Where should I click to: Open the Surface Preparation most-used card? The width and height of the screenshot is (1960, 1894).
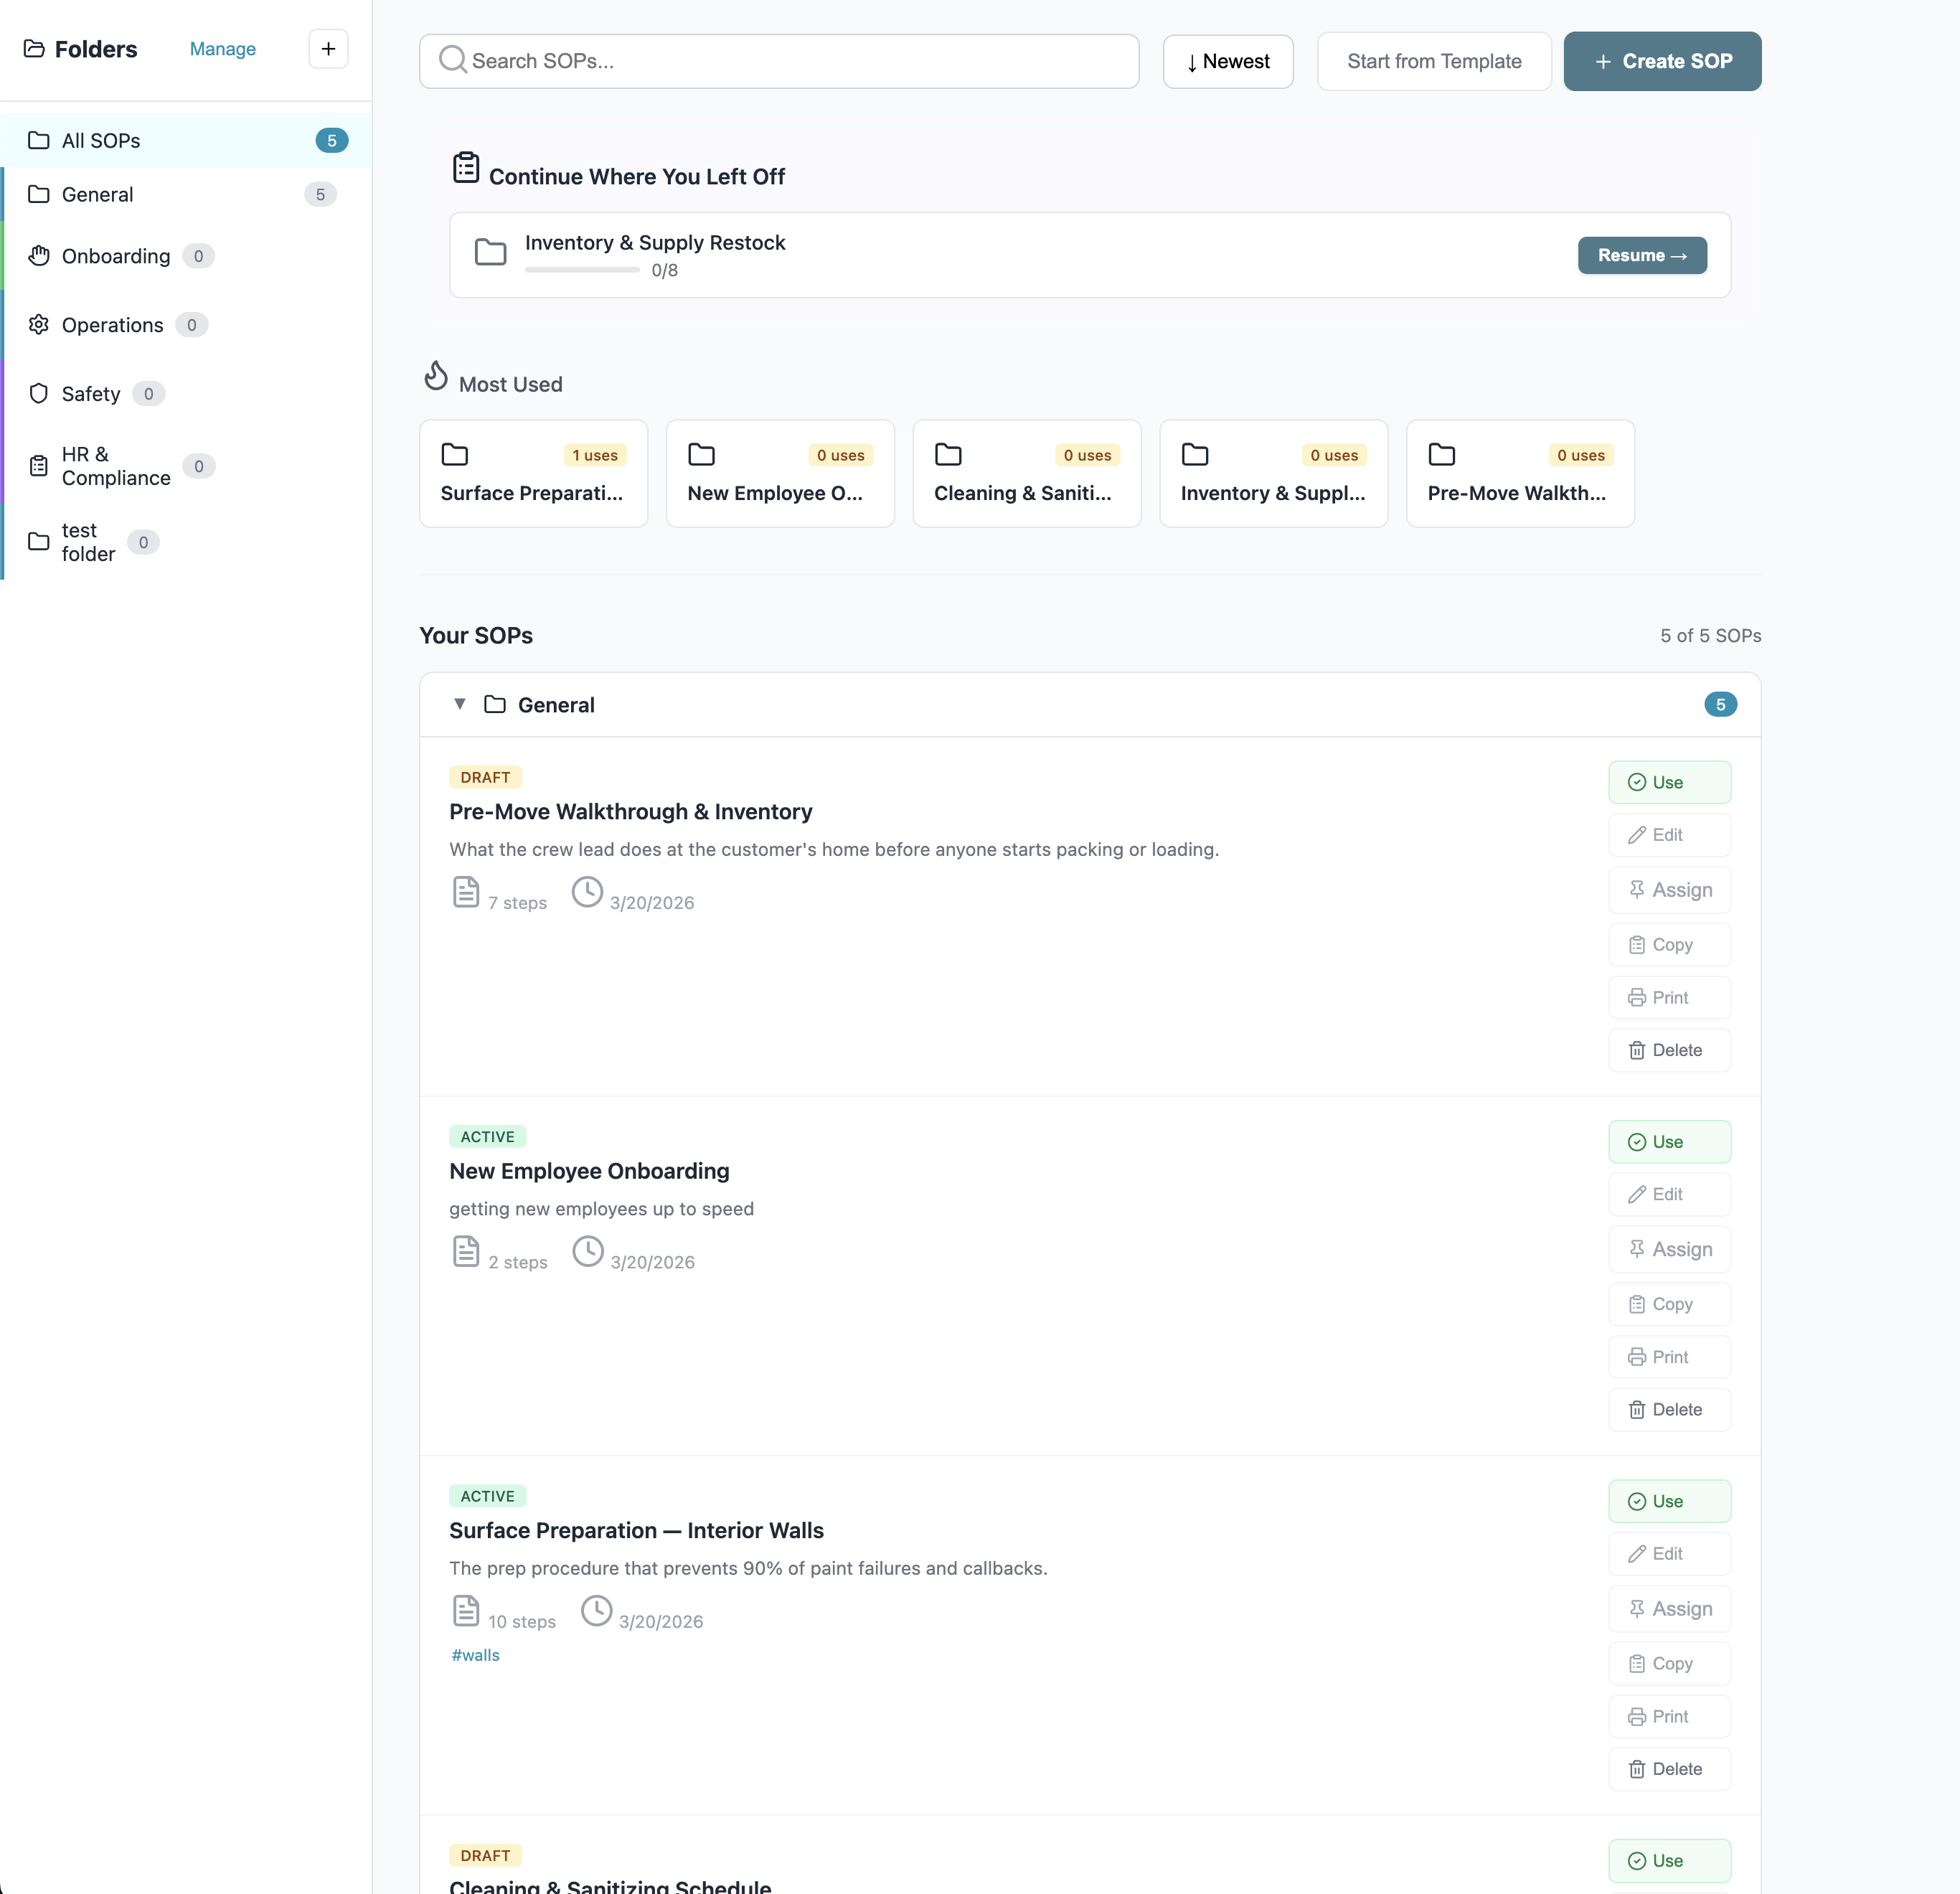[533, 474]
